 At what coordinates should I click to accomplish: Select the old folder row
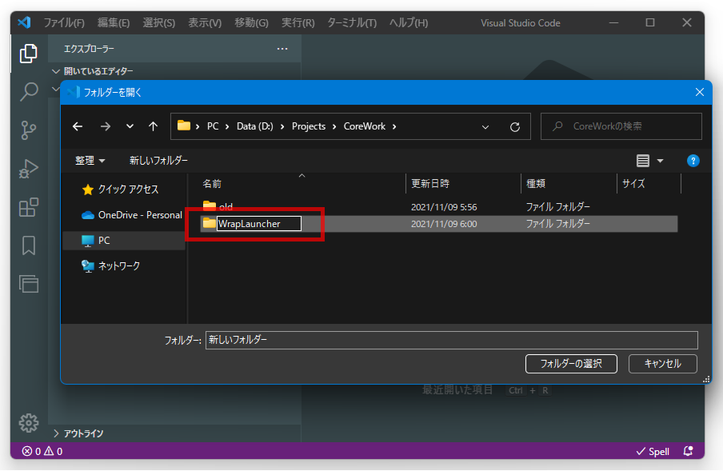click(x=439, y=207)
